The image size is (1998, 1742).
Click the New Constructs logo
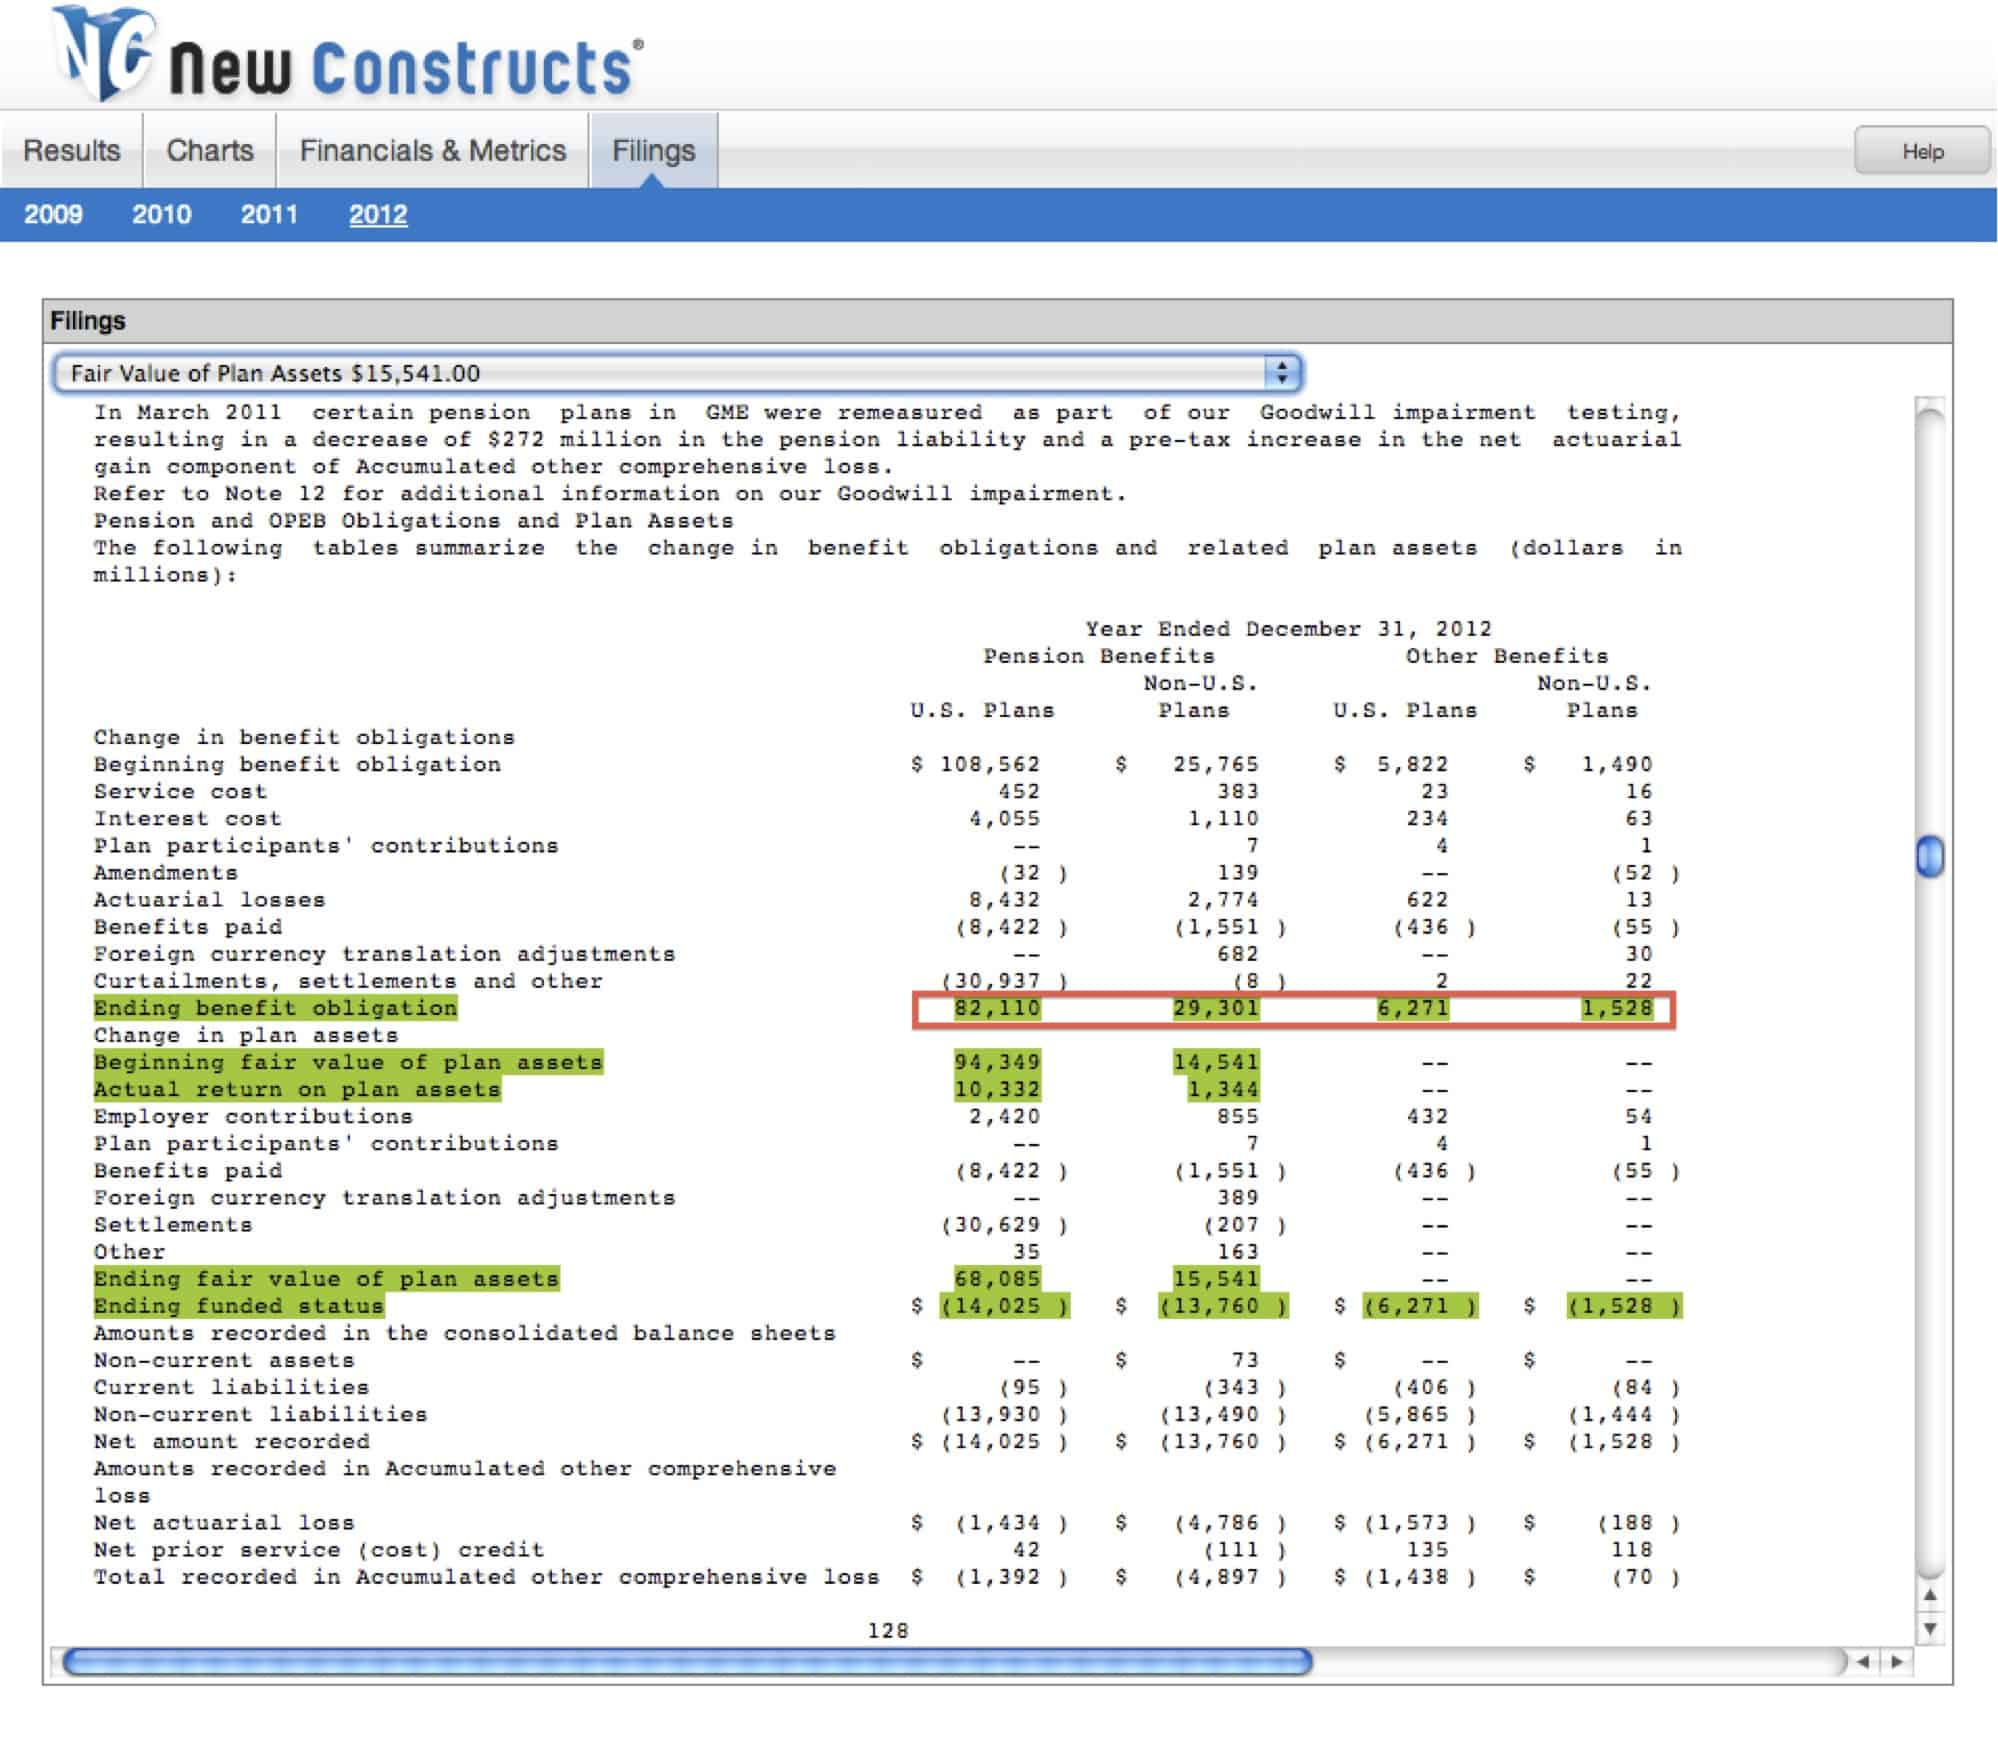pyautogui.click(x=347, y=56)
